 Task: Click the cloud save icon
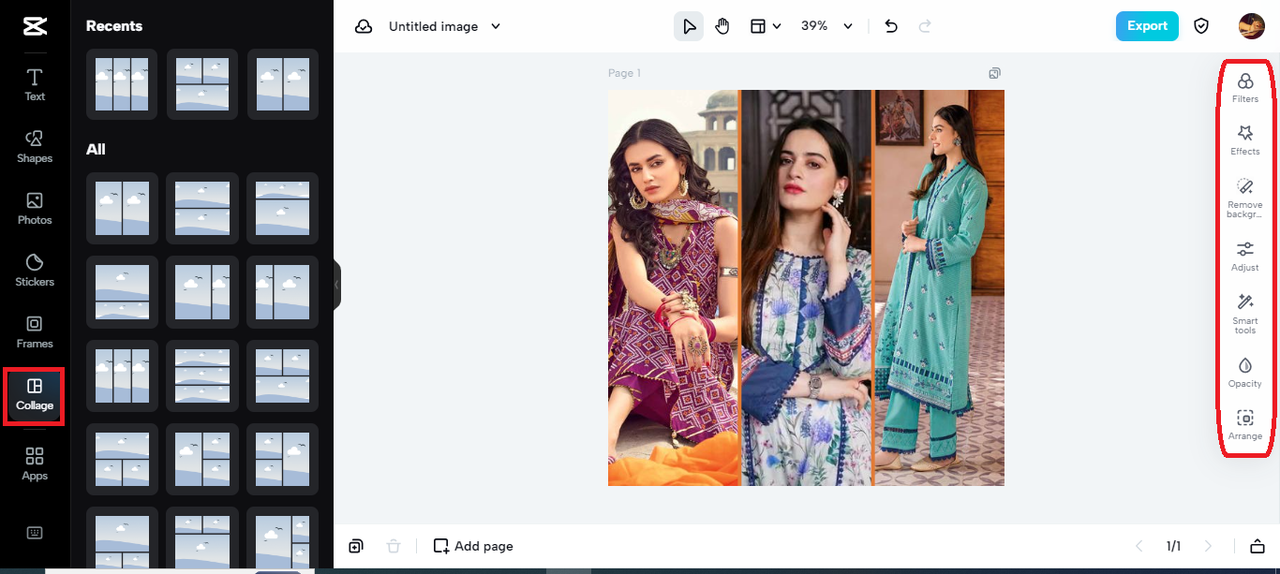(x=364, y=26)
